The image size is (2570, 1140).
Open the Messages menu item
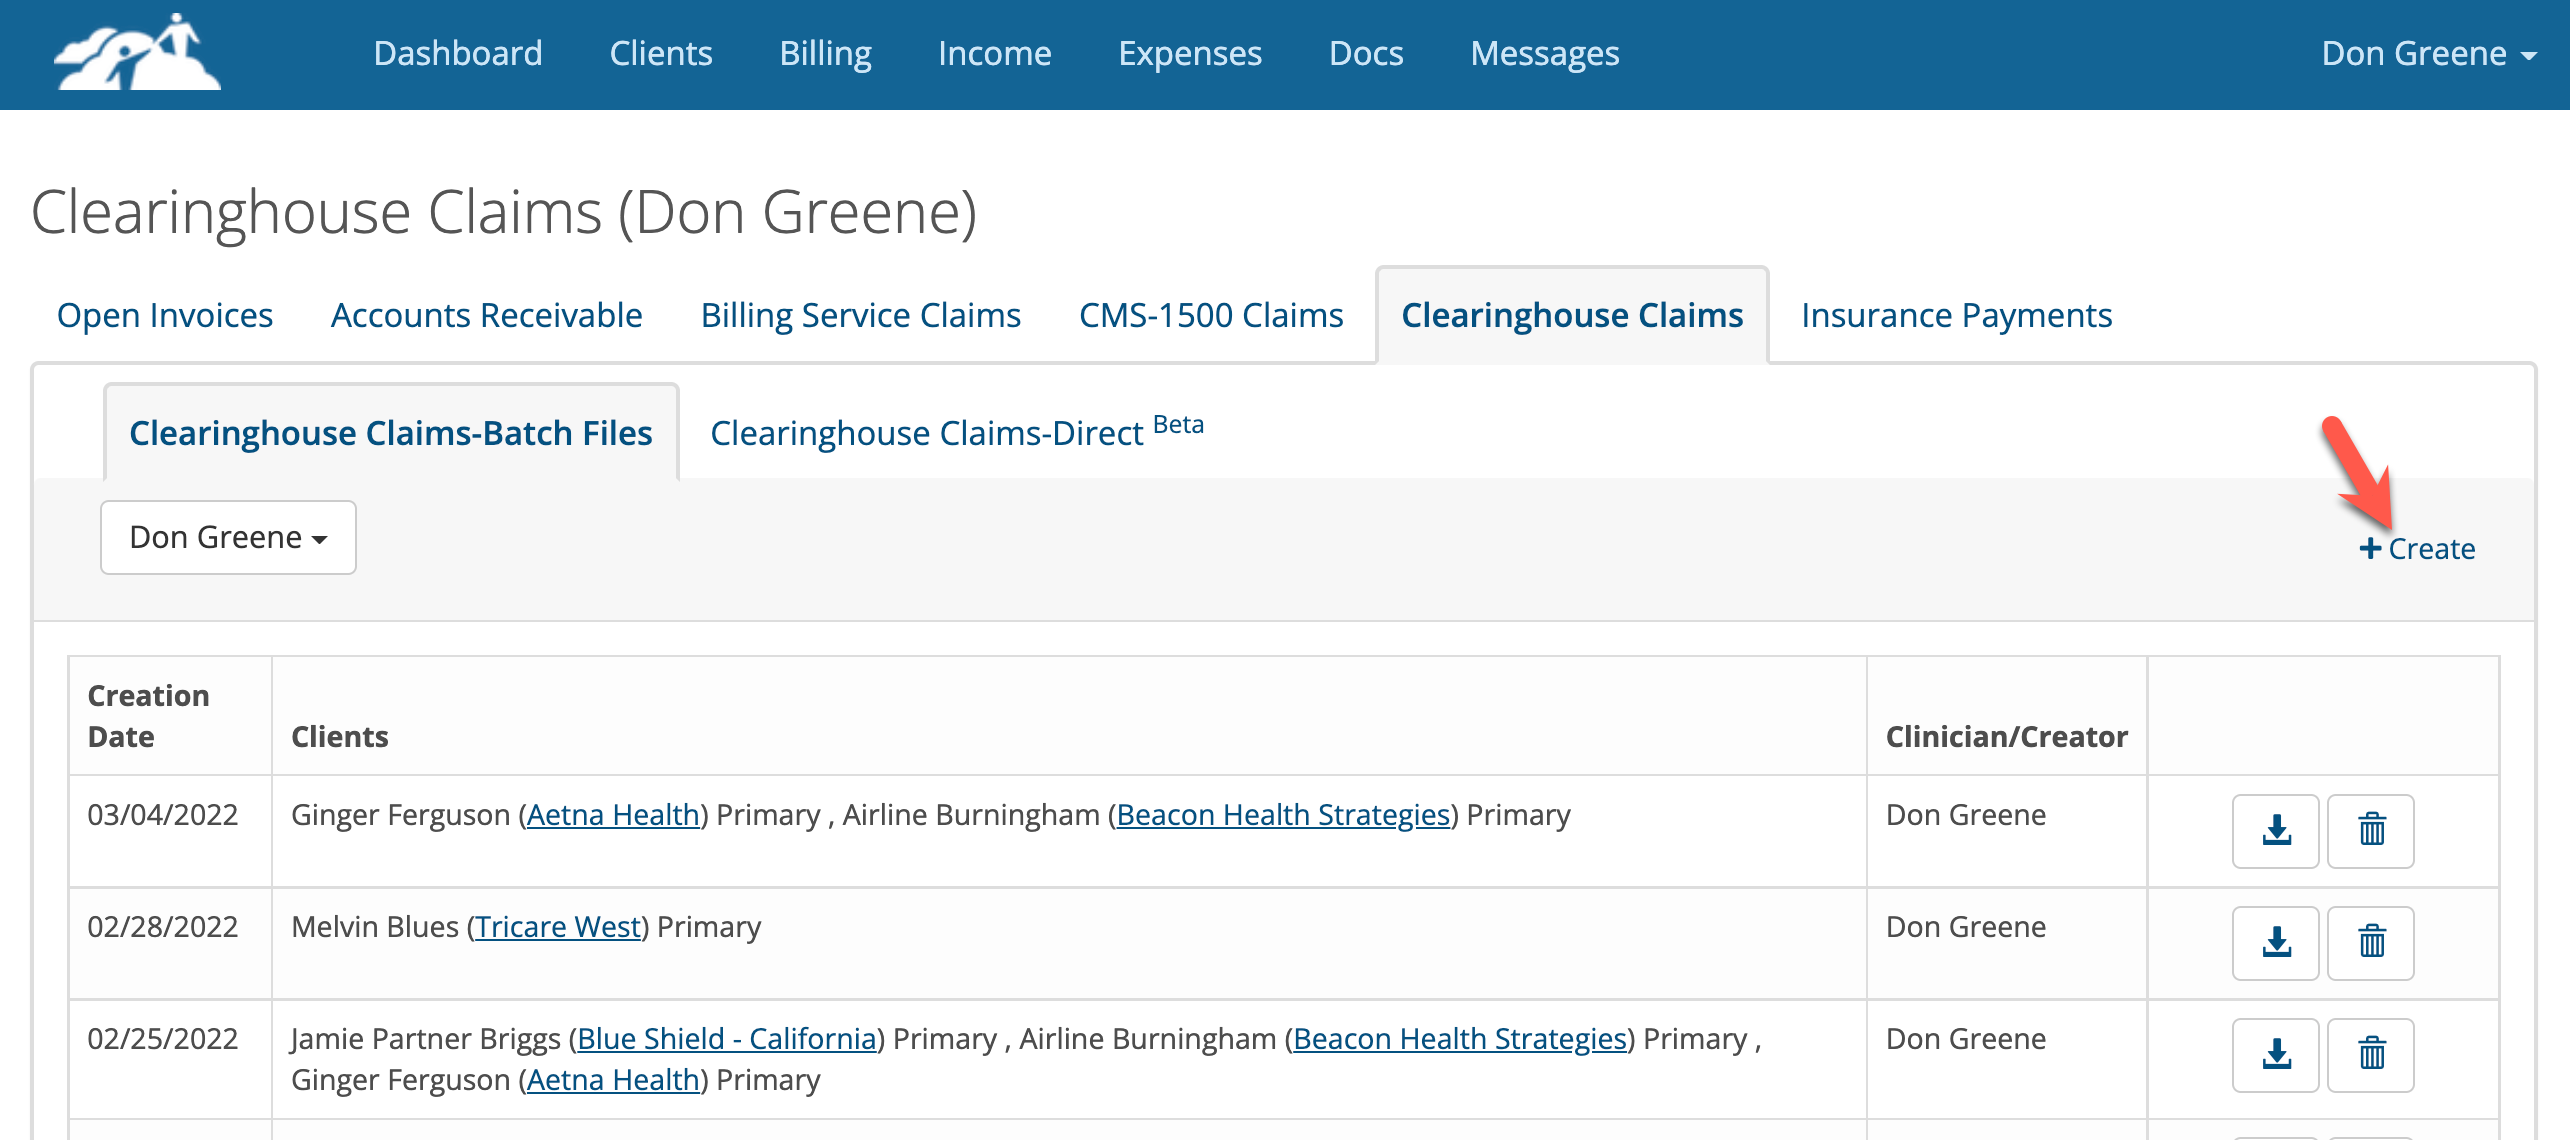(1545, 53)
